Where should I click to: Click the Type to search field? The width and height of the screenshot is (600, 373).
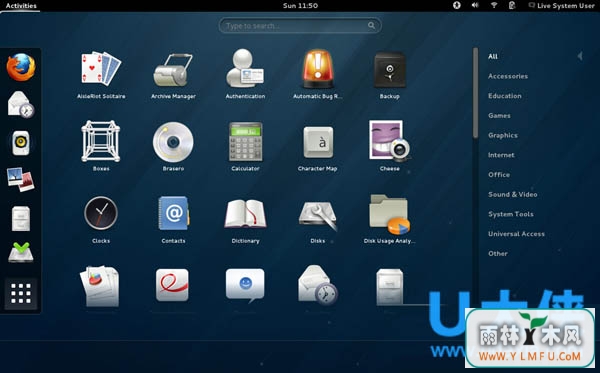point(300,26)
